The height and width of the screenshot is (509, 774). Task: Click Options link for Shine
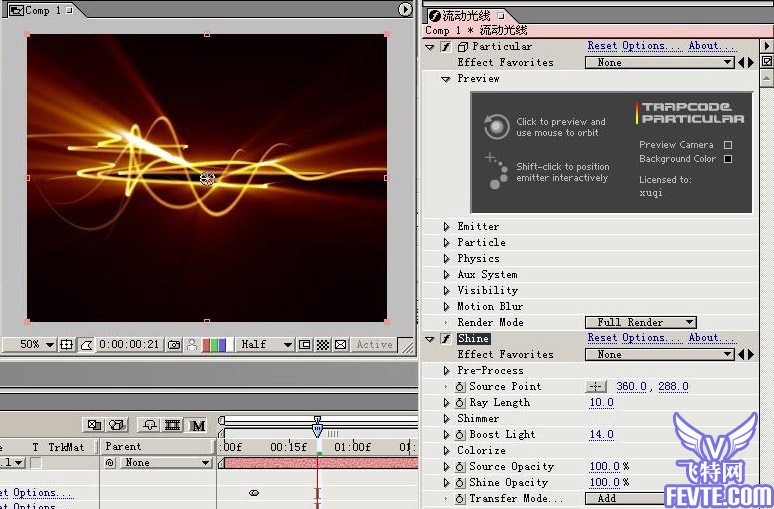click(x=651, y=338)
